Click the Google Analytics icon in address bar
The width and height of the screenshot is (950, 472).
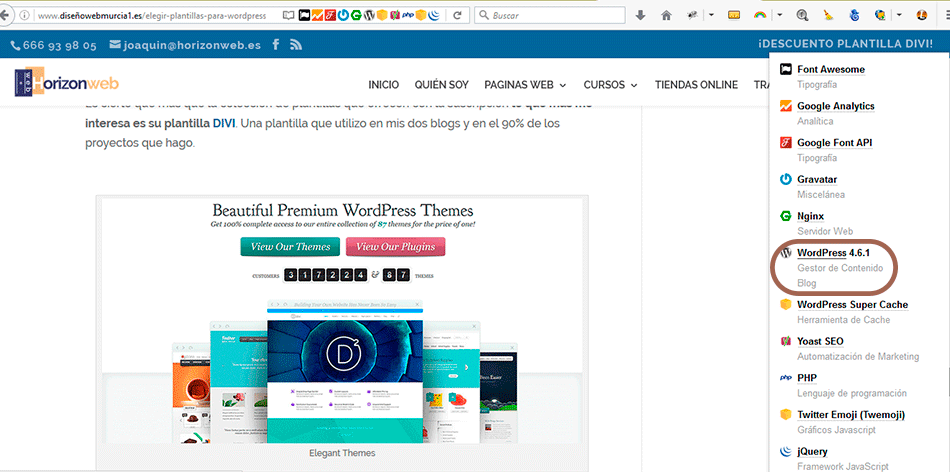[x=317, y=15]
